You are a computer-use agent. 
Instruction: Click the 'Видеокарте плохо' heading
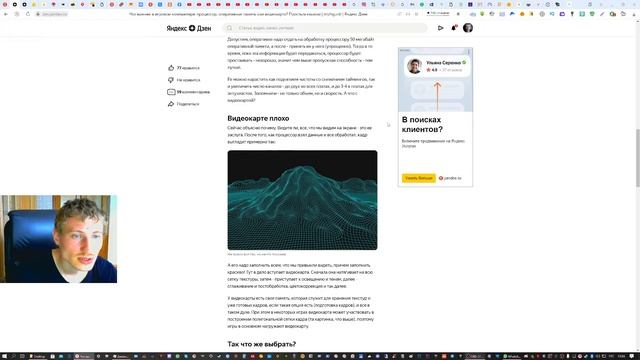pyautogui.click(x=258, y=118)
